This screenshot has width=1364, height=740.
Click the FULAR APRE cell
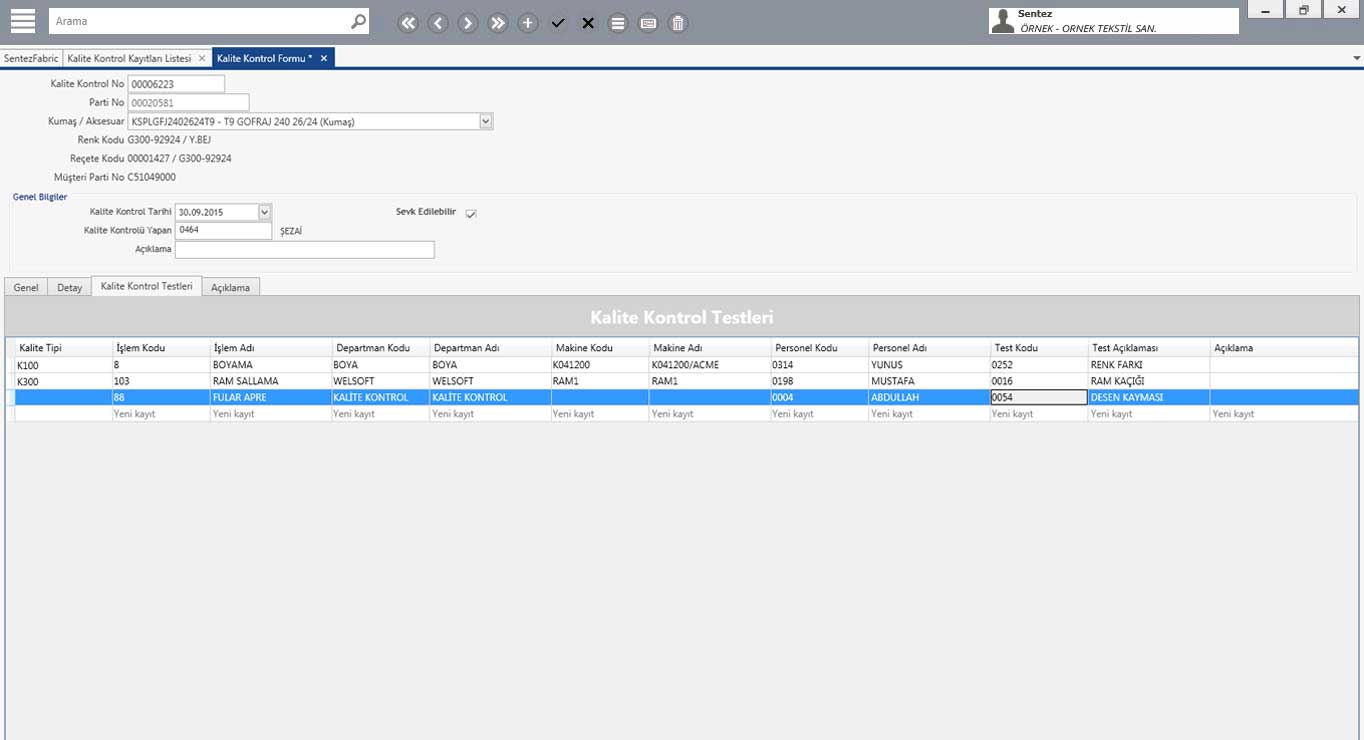click(x=271, y=397)
